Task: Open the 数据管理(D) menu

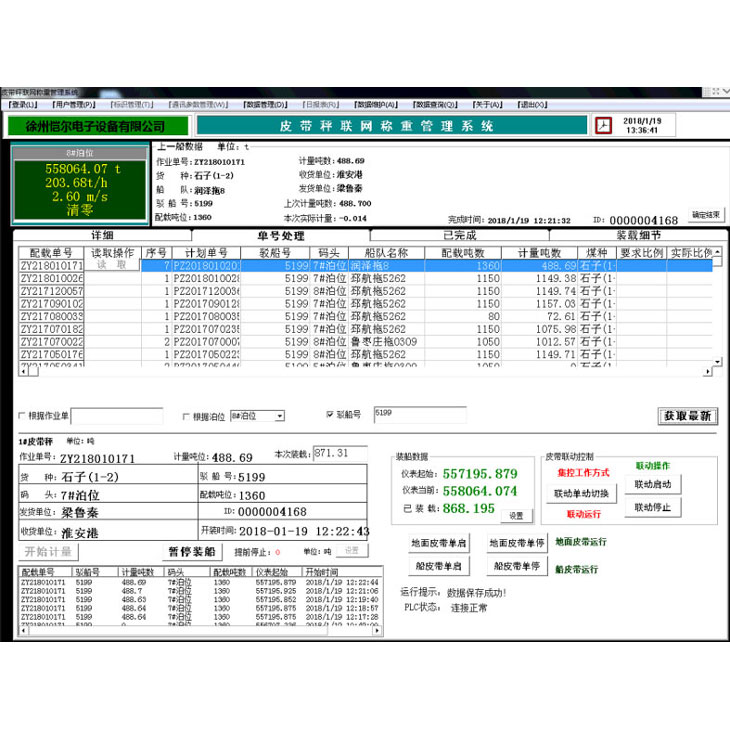Action: (265, 105)
